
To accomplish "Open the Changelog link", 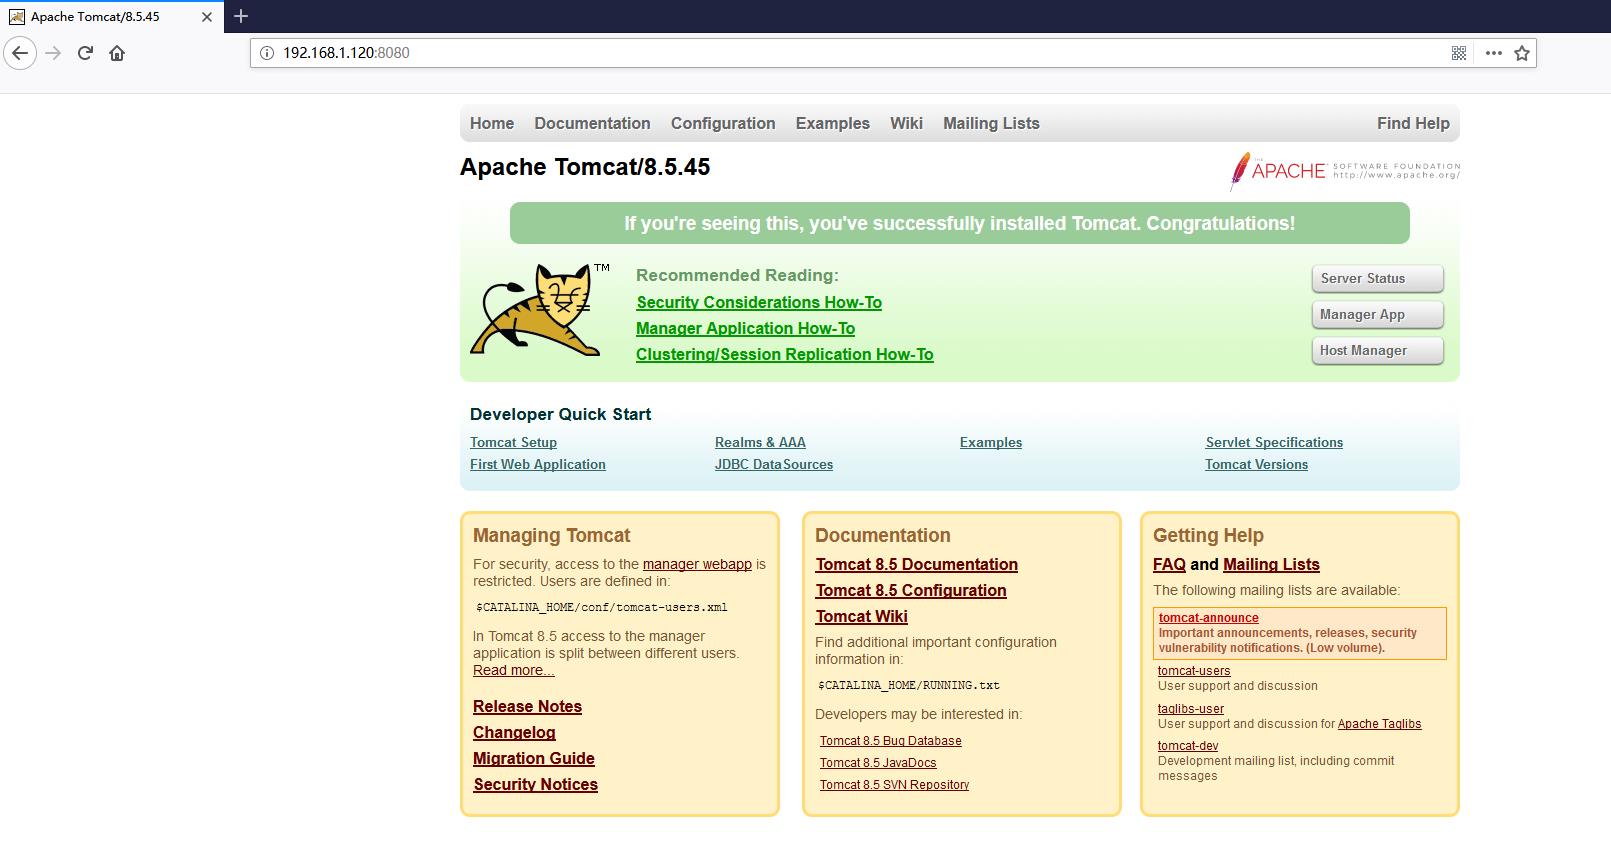I will tap(514, 732).
